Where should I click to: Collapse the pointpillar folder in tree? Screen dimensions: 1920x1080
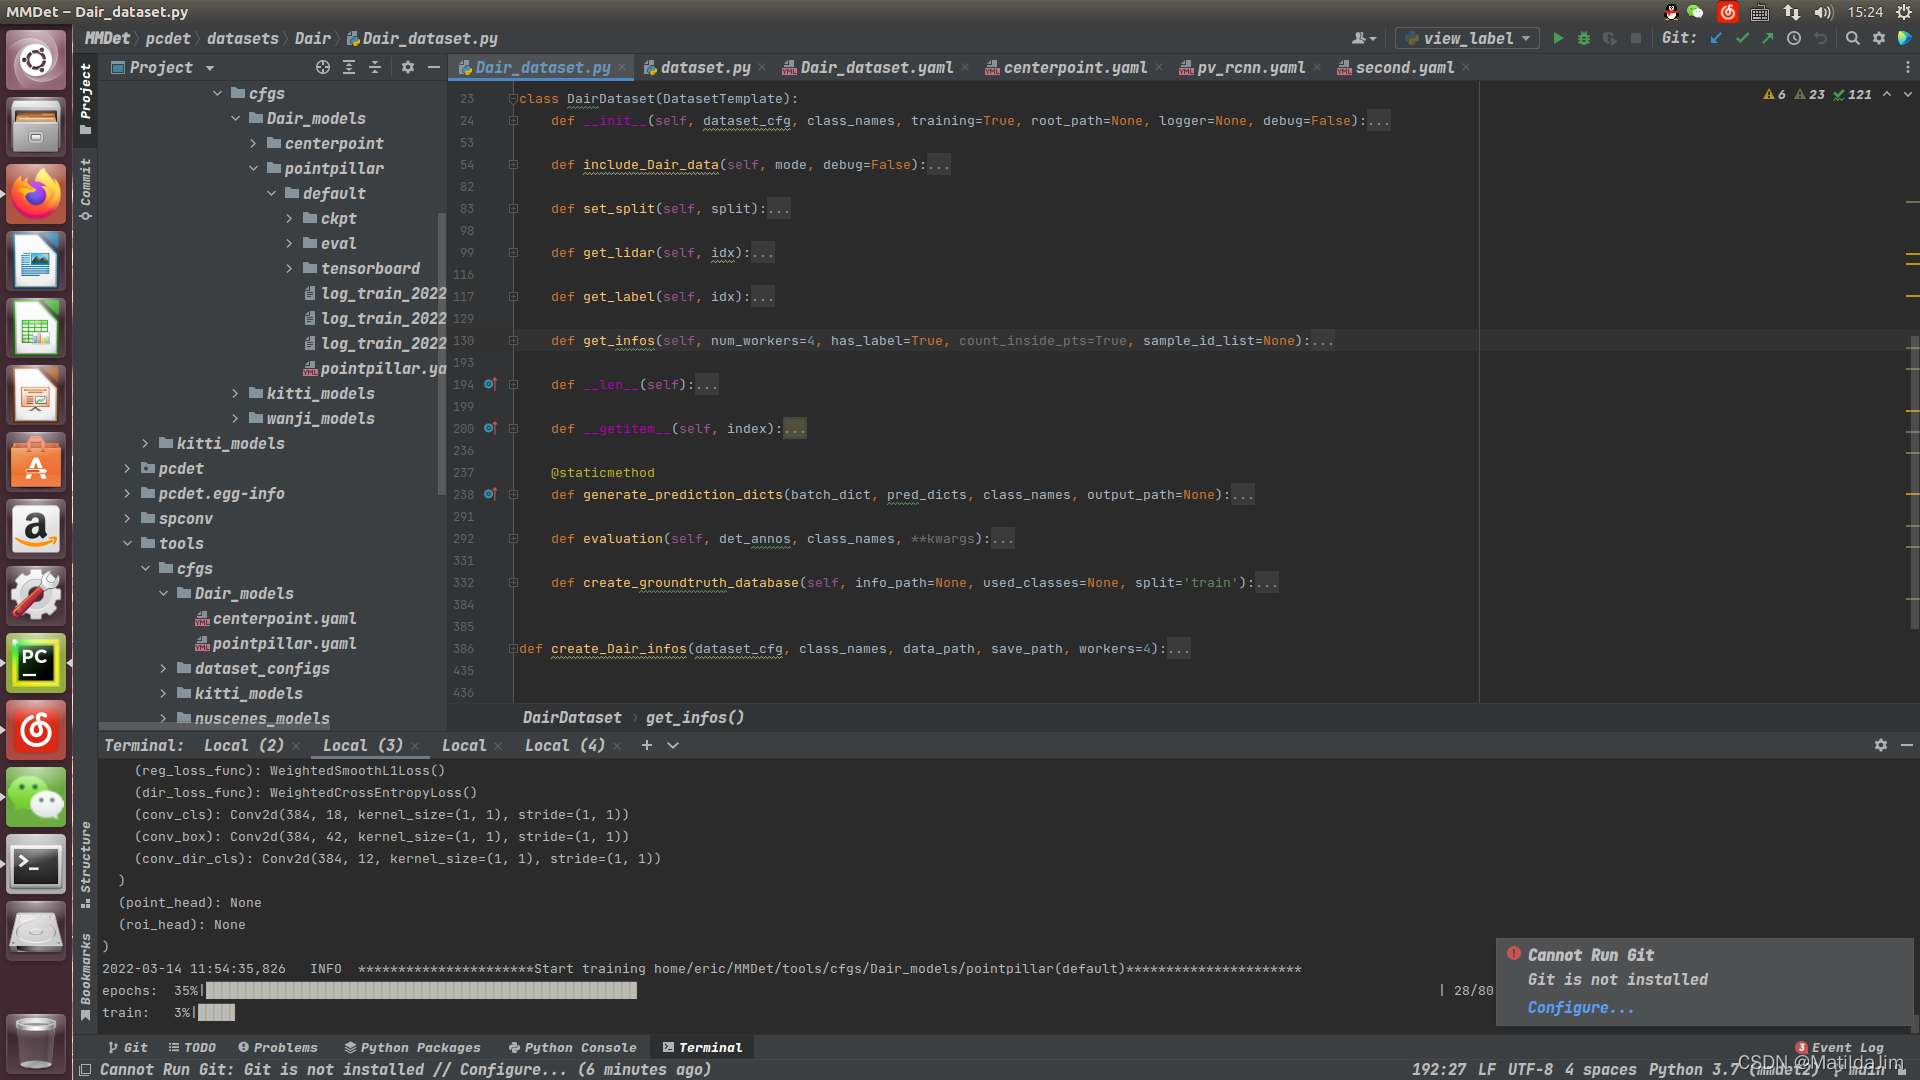pyautogui.click(x=254, y=168)
